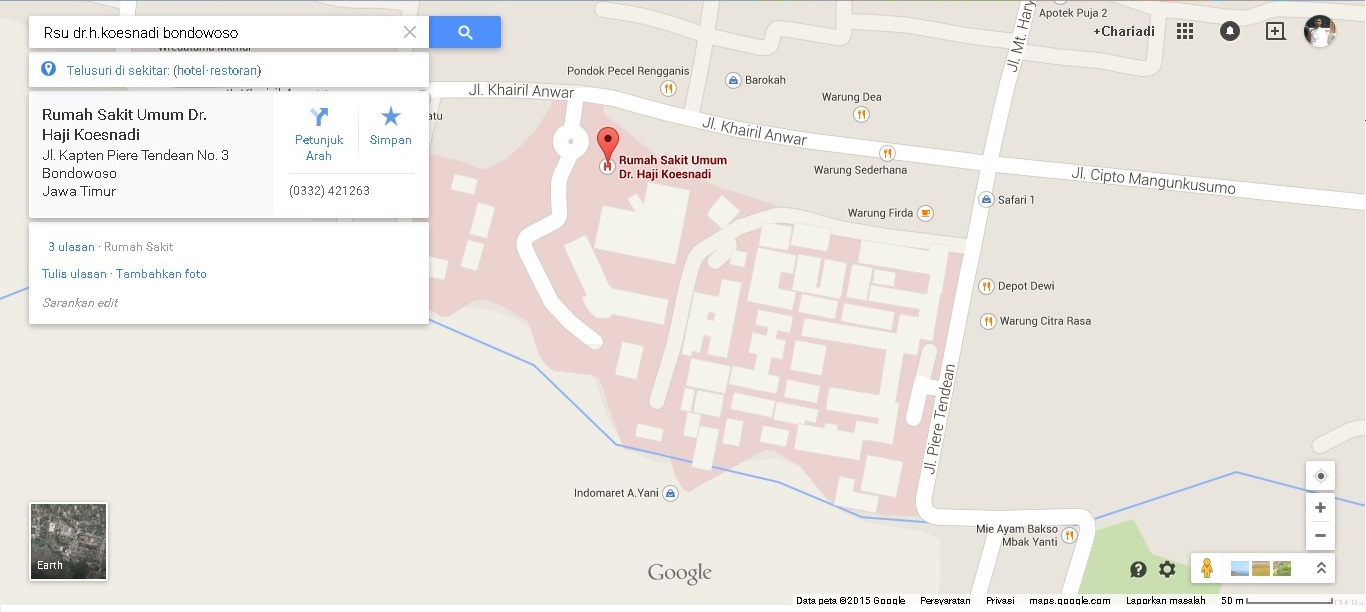
Task: Clear the search box with X
Action: coord(410,32)
